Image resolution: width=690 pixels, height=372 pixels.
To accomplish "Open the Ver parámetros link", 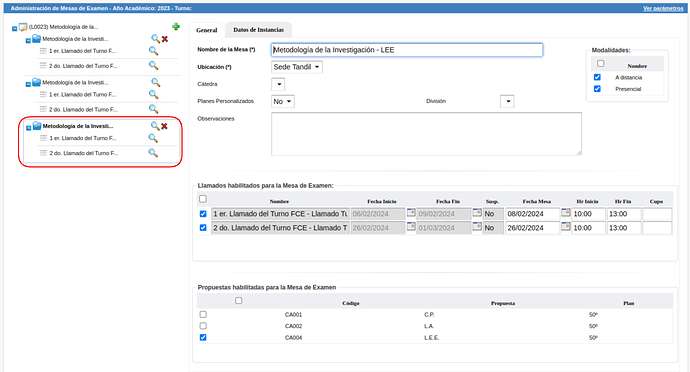I will point(663,8).
